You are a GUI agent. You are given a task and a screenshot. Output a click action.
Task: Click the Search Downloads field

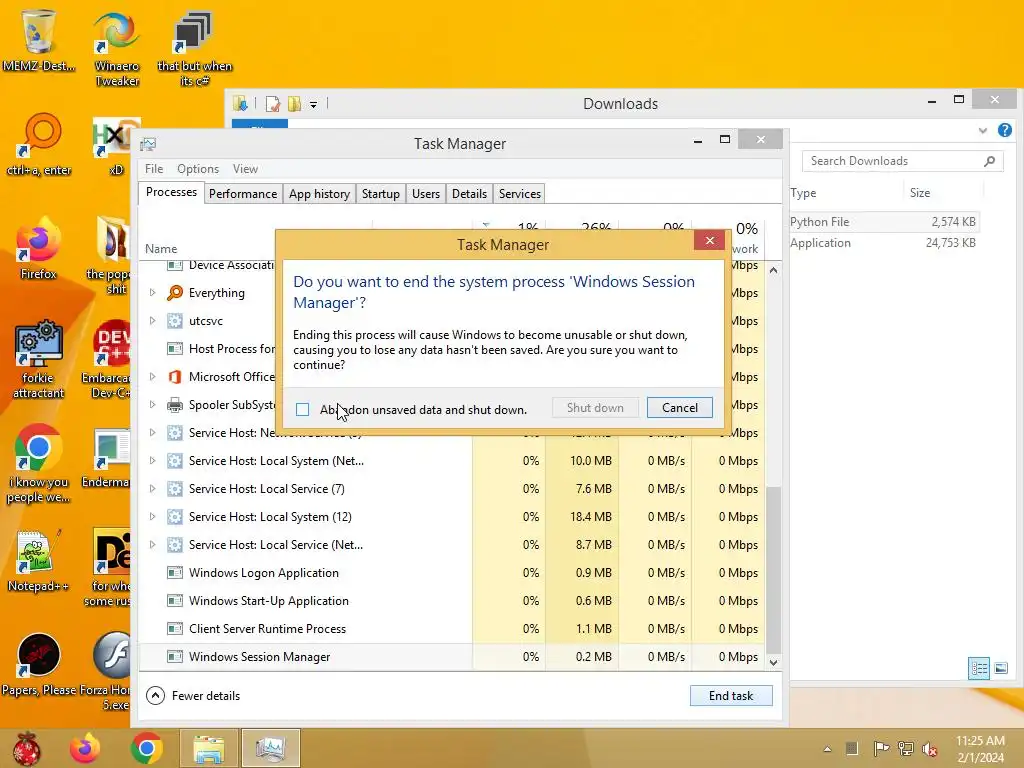click(903, 161)
